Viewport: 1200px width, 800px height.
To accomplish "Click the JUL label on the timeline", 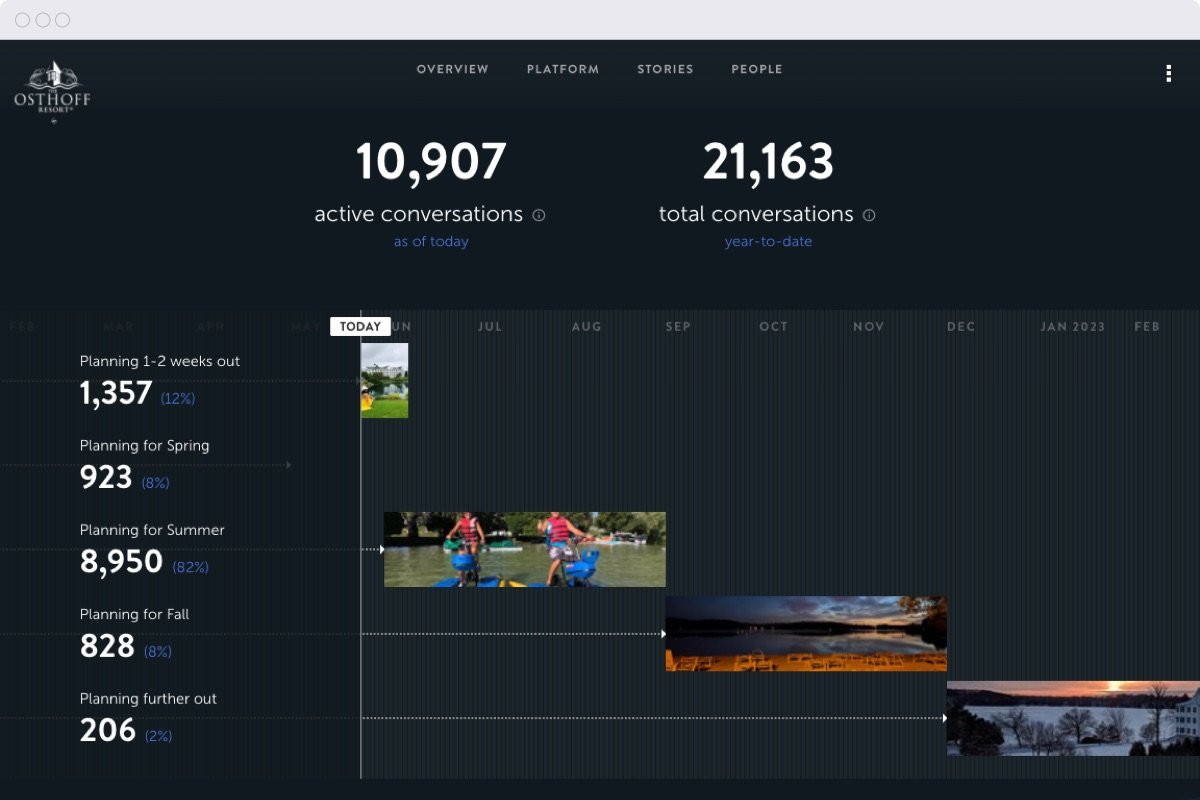I will [489, 326].
